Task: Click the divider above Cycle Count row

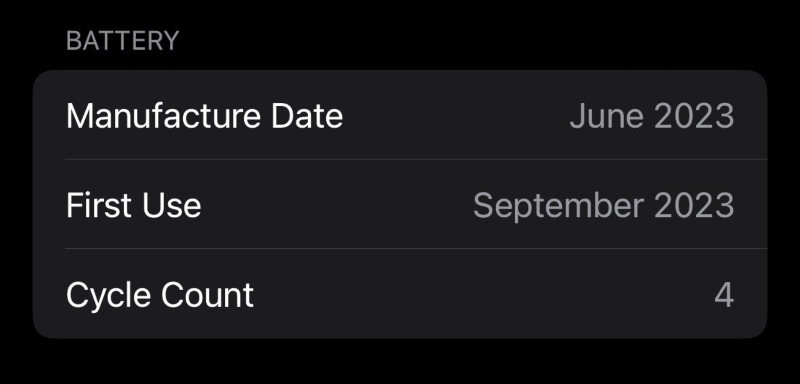Action: (416, 249)
